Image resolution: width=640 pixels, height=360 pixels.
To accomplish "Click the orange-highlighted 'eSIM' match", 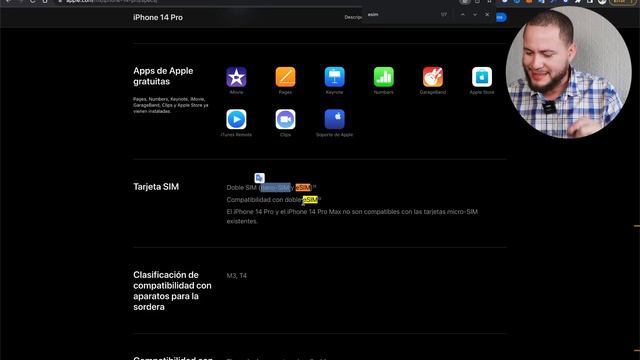I will pos(303,187).
